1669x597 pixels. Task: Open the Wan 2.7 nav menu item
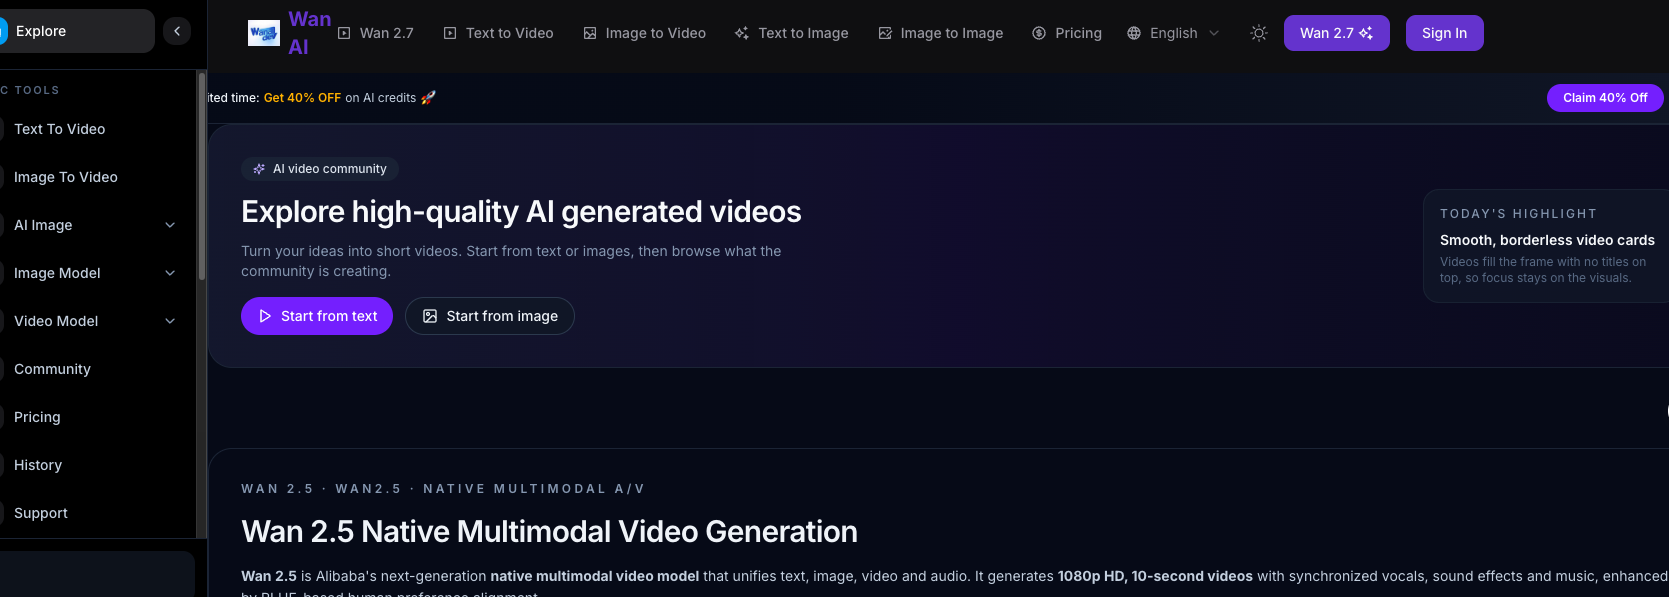coord(376,33)
